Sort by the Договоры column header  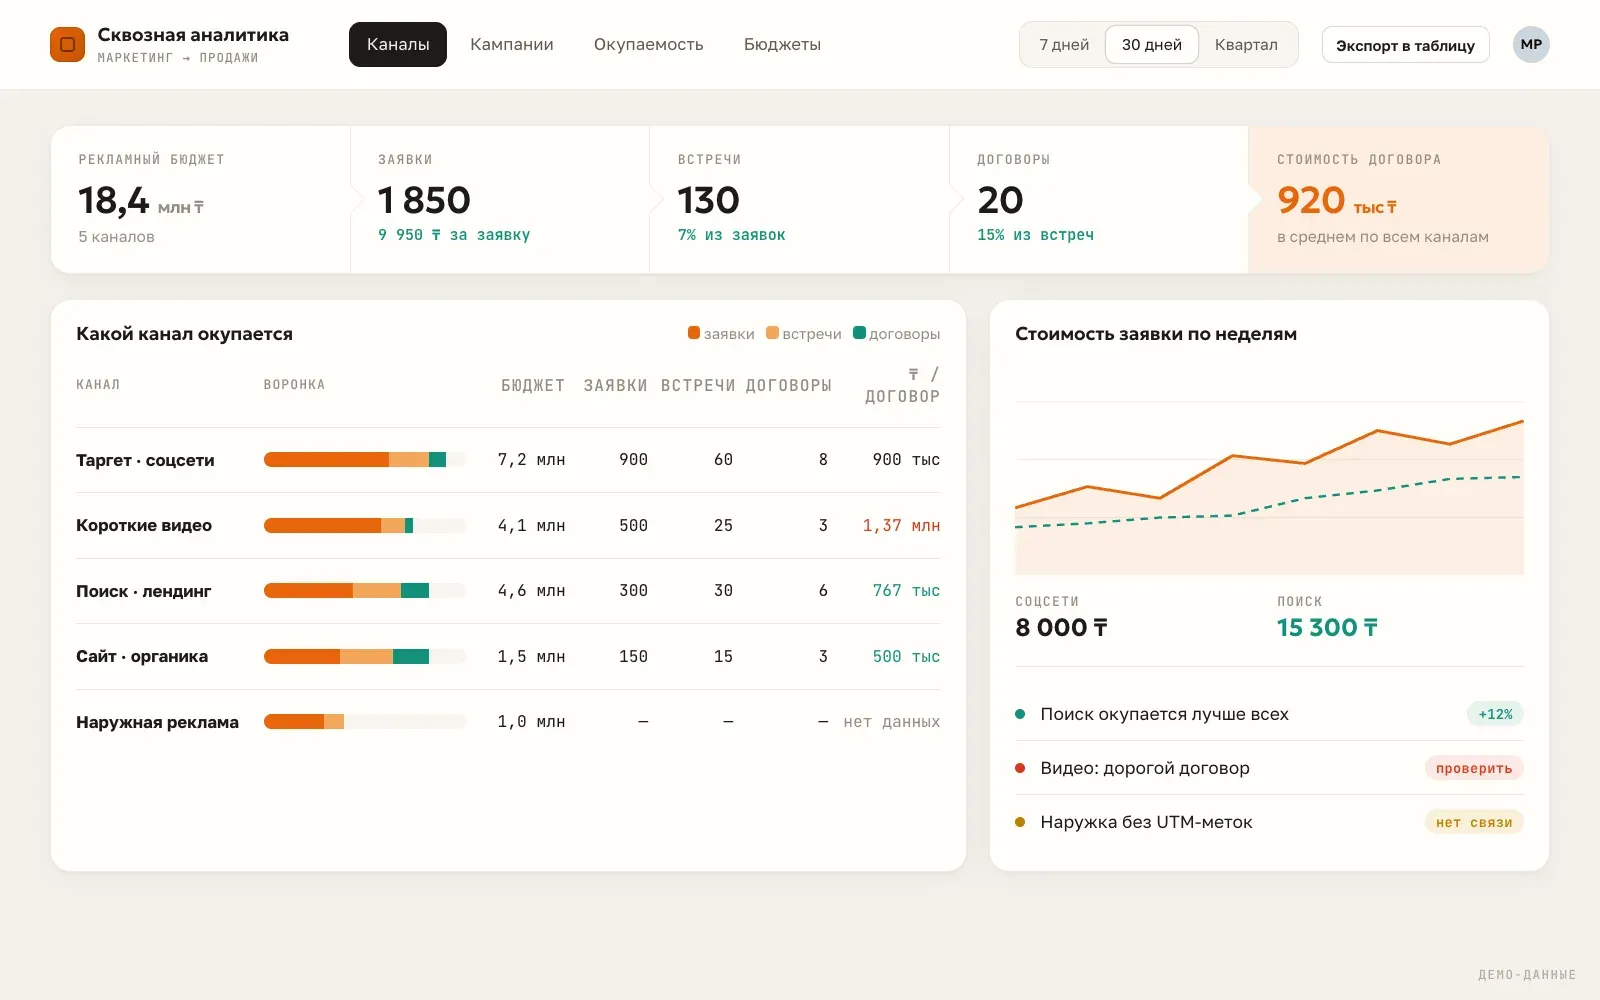789,385
